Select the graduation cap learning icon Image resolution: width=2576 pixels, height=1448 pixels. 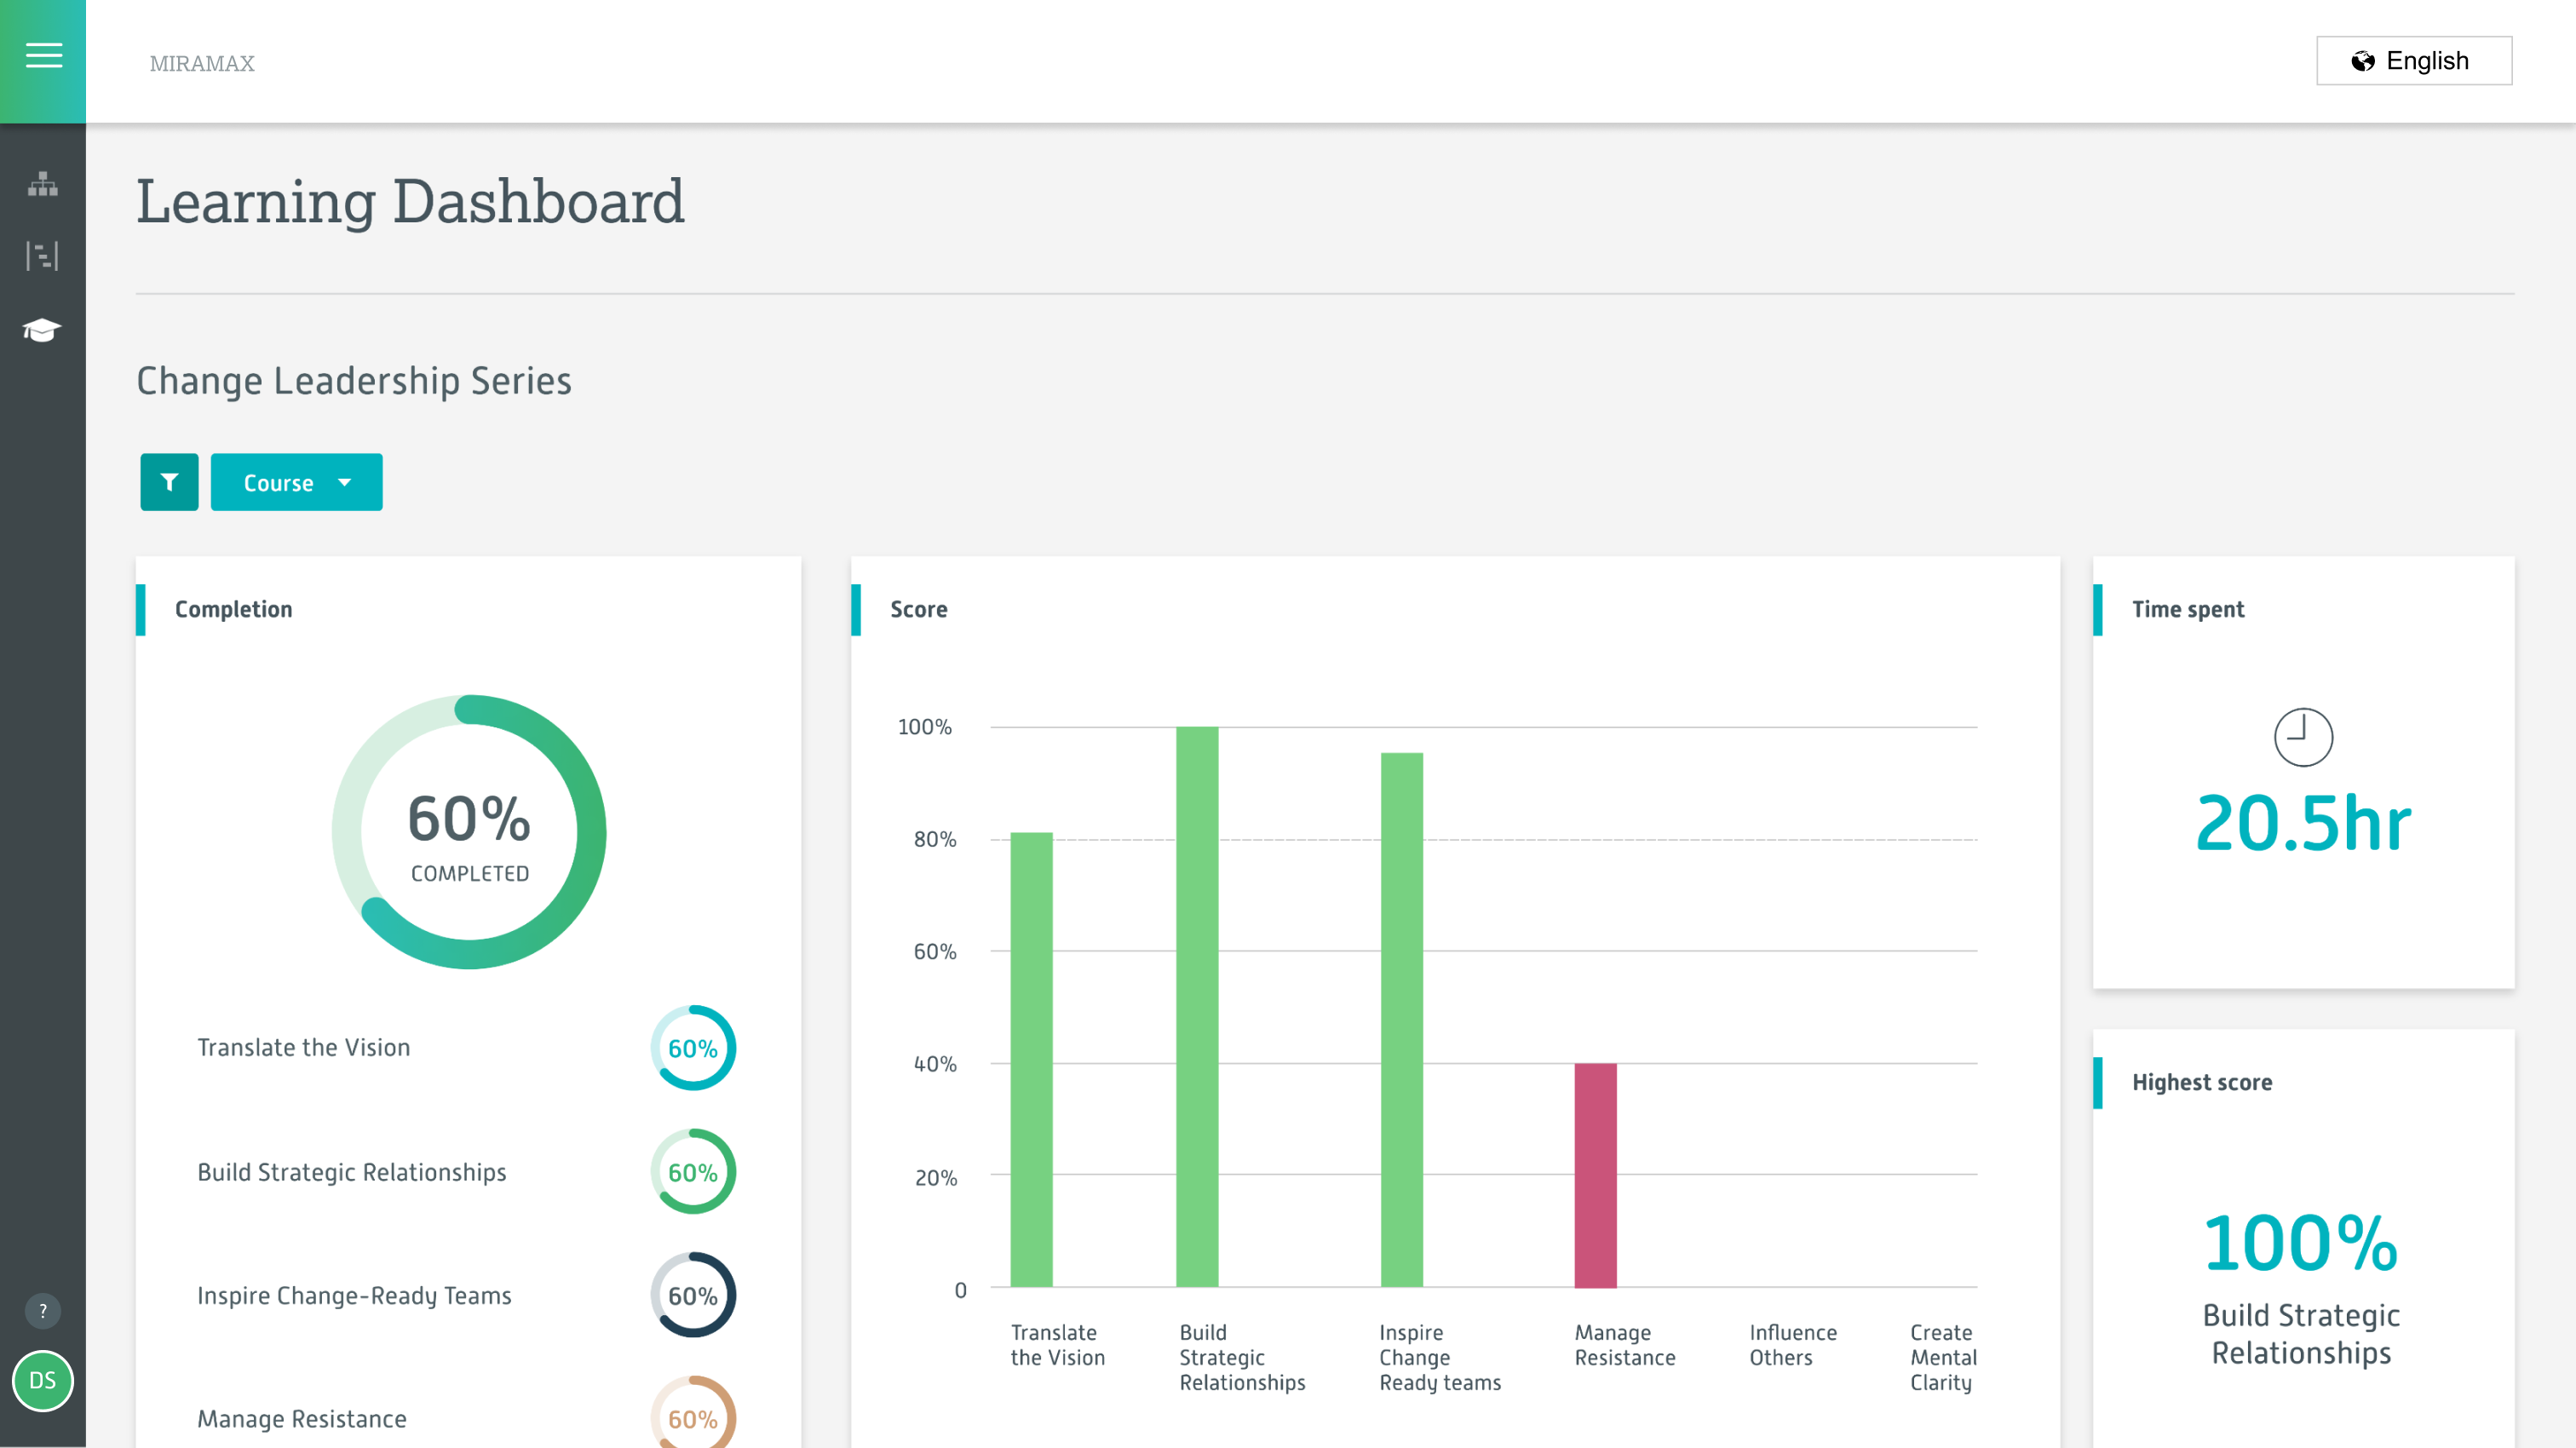tap(41, 330)
